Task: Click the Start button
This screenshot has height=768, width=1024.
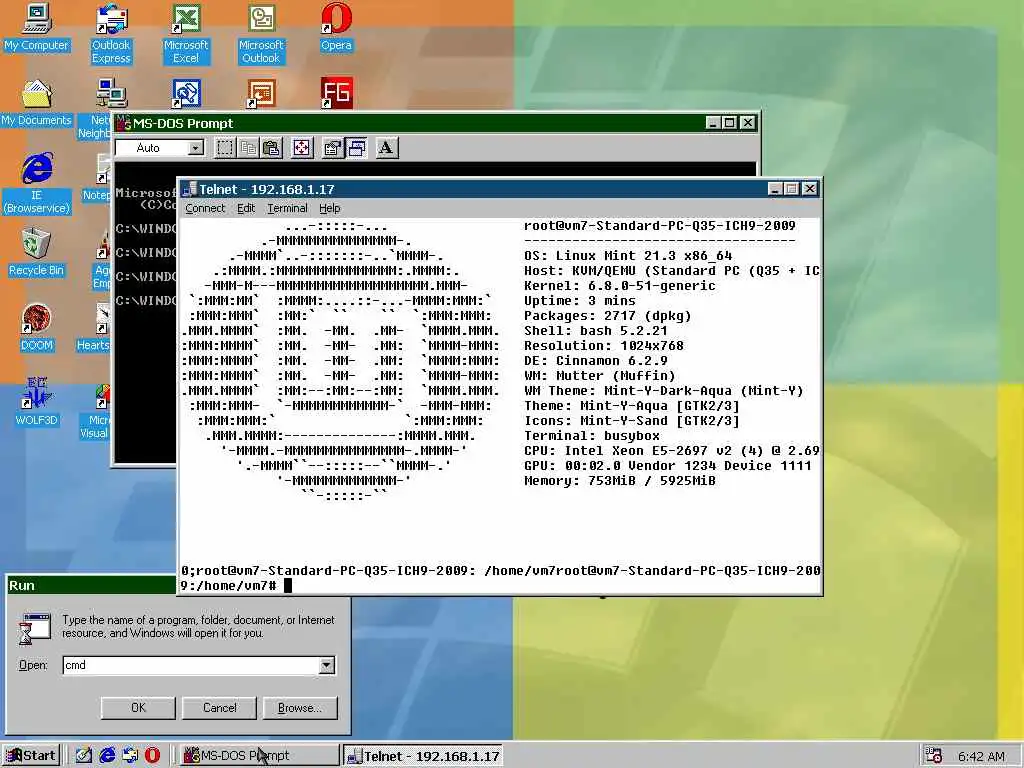Action: [31, 756]
